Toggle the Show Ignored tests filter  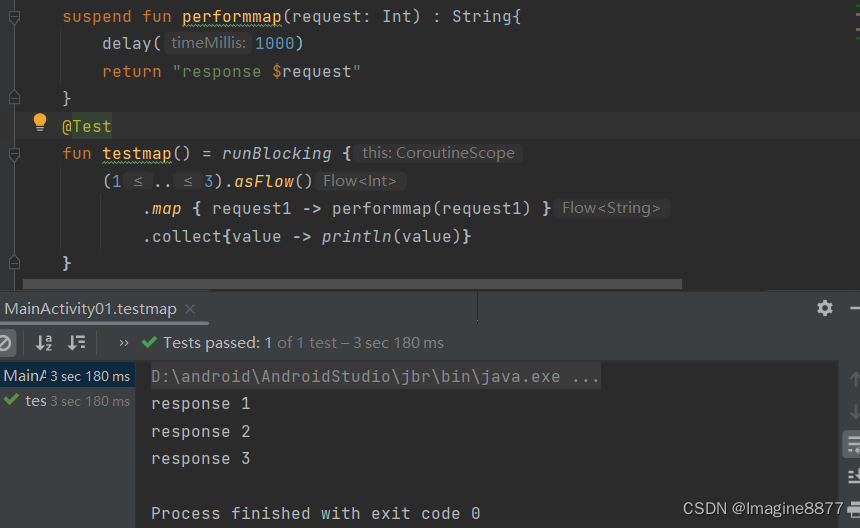click(4, 343)
